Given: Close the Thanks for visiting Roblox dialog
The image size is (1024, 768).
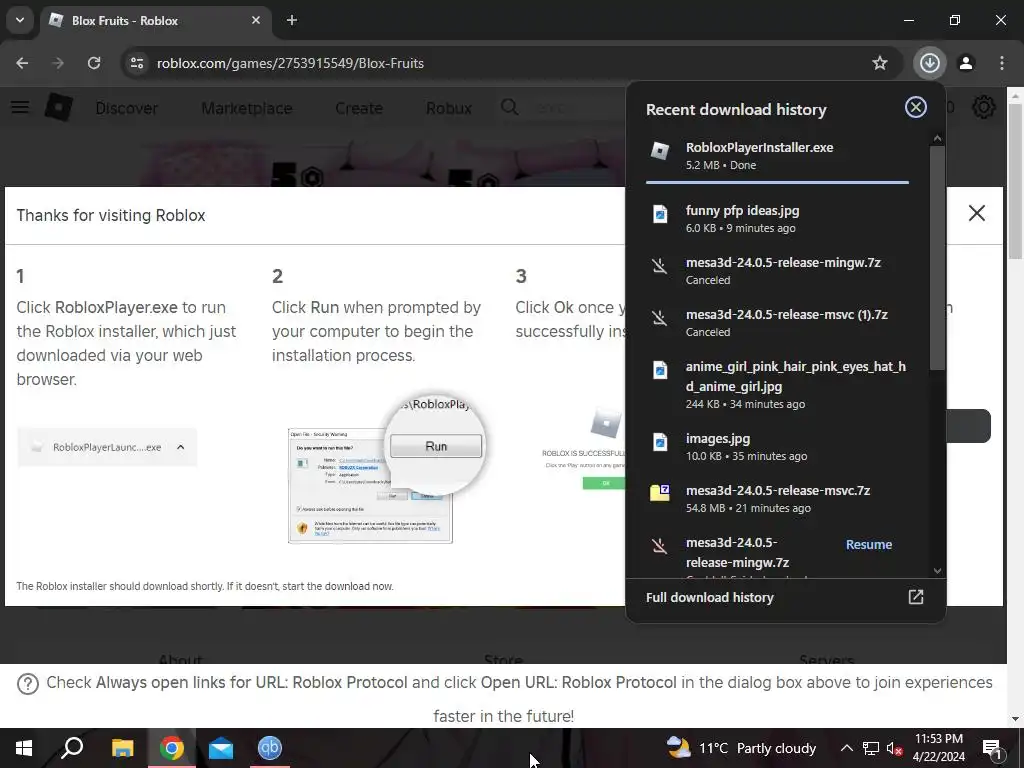Looking at the screenshot, I should 976,213.
